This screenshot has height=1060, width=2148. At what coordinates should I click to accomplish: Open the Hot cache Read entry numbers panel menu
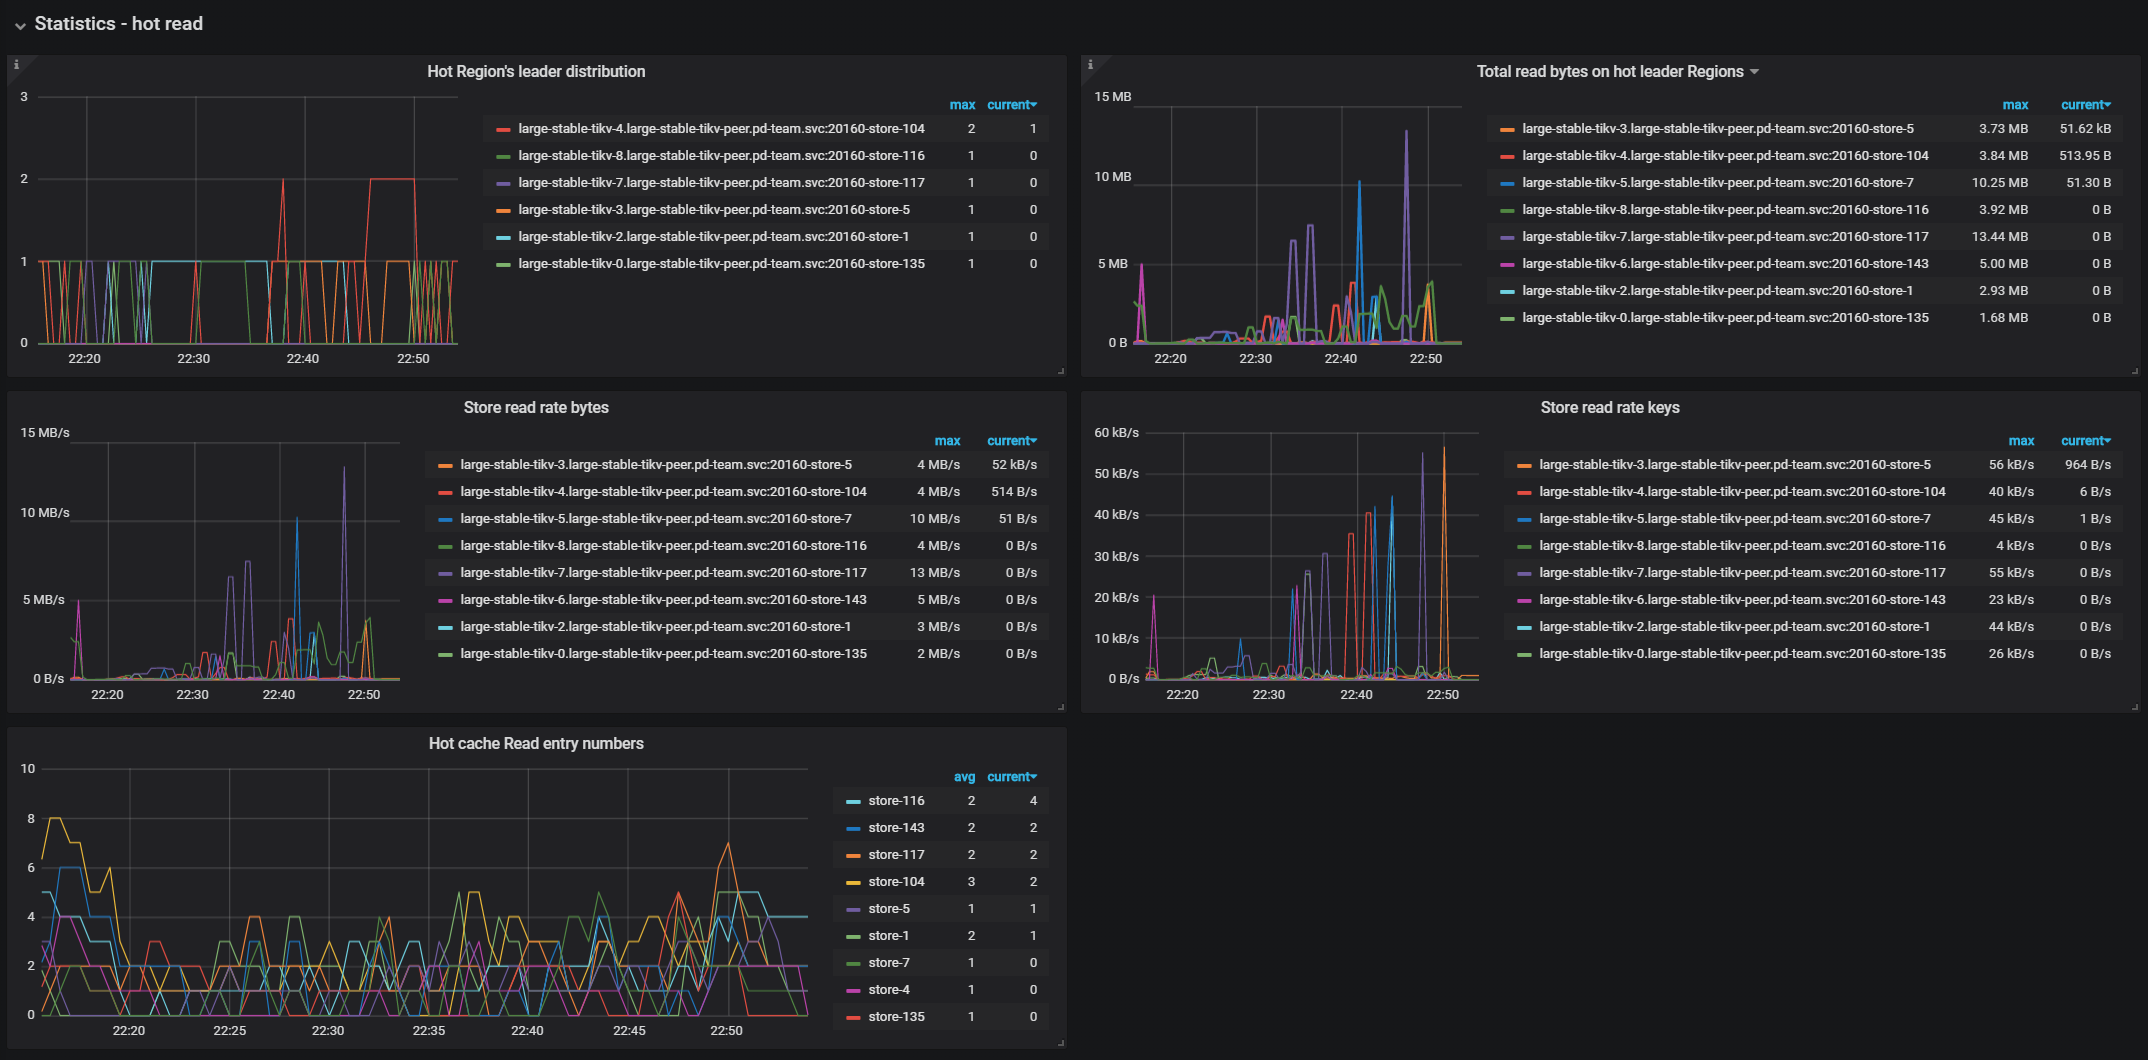coord(536,743)
